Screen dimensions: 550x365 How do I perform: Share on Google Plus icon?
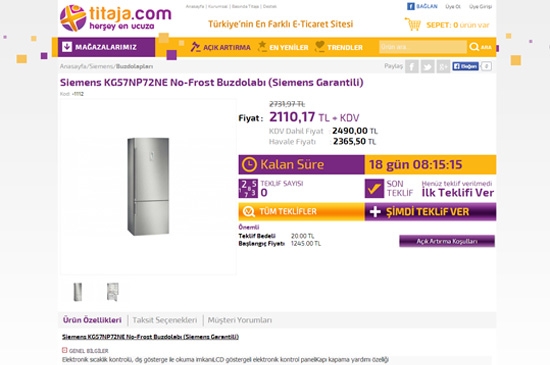(443, 66)
